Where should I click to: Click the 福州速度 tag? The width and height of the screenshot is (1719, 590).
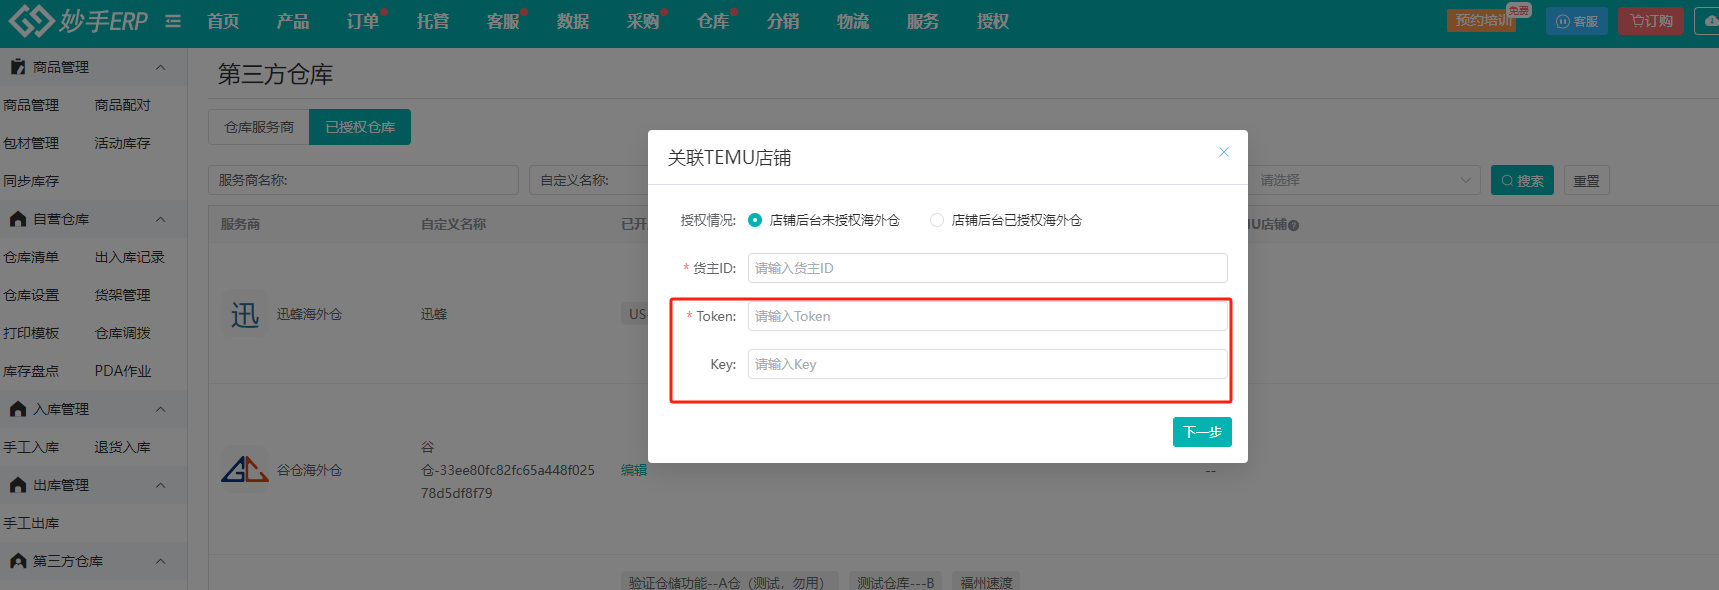(x=986, y=582)
